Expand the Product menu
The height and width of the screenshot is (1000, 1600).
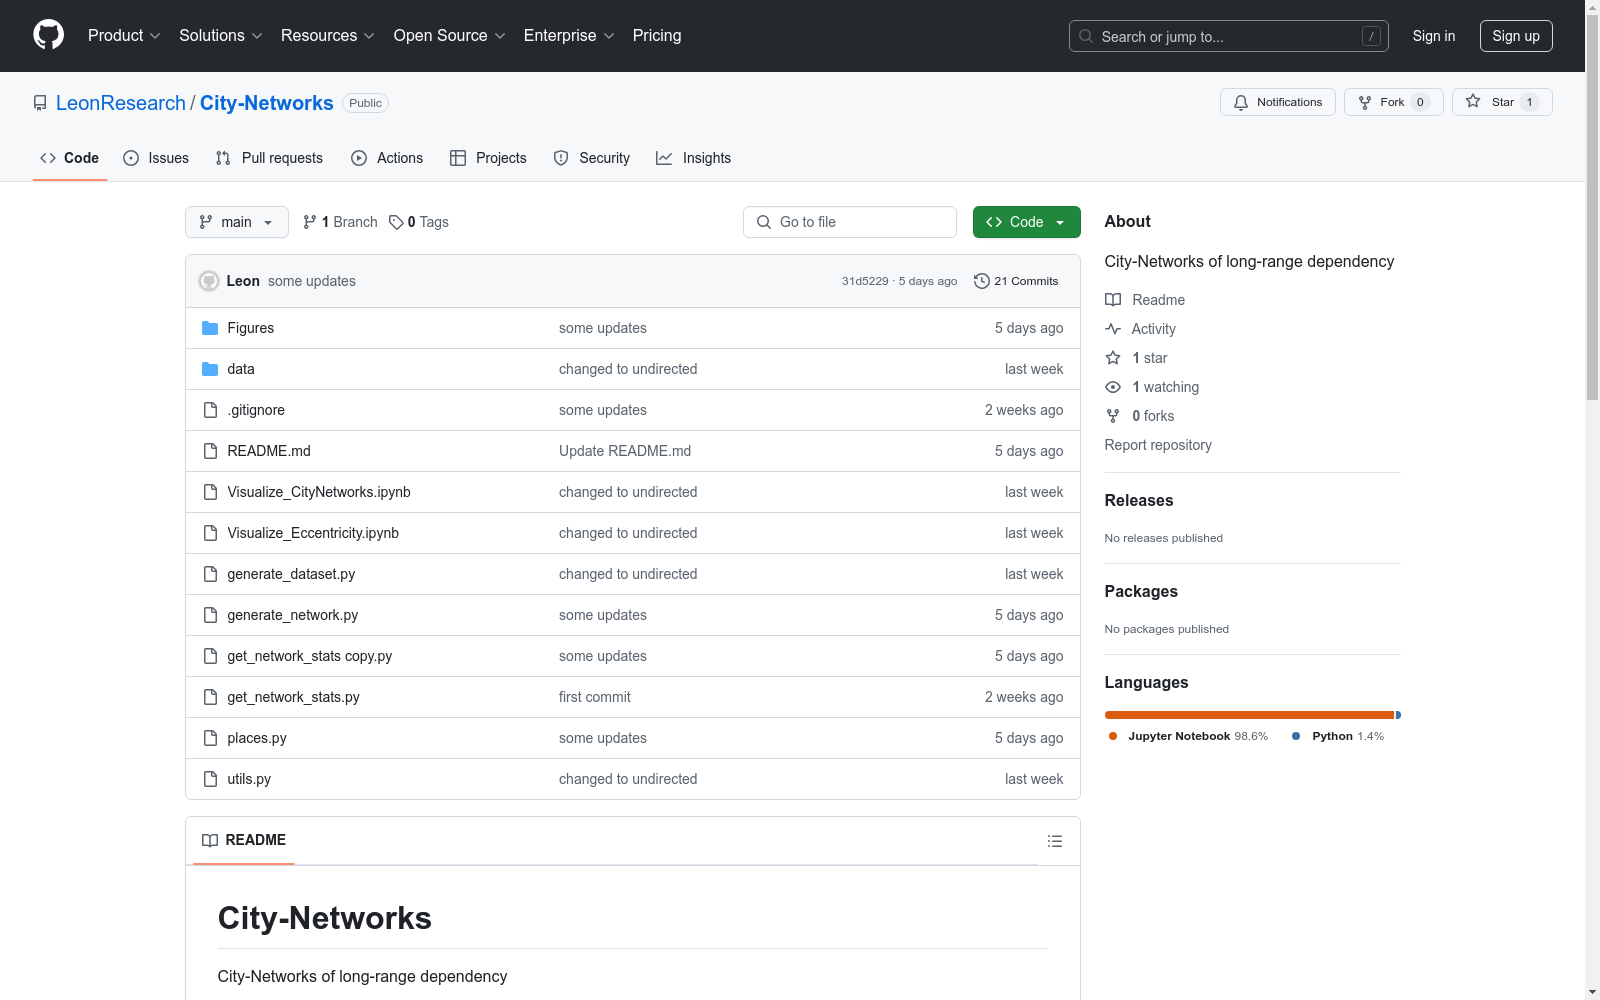(x=124, y=36)
